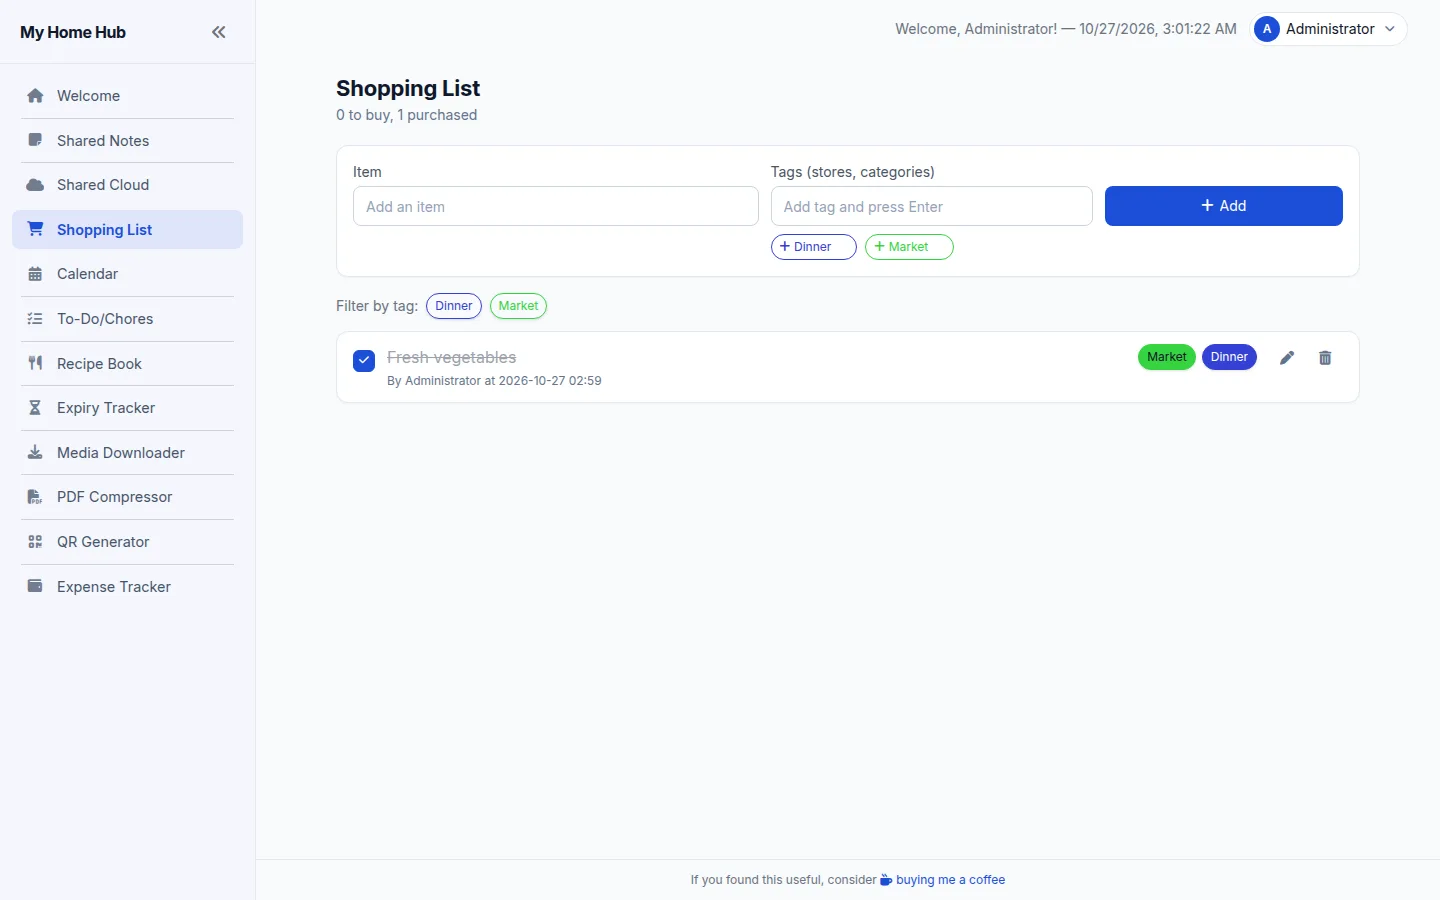1440x900 pixels.
Task: Add the suggested Market tag
Action: click(908, 247)
